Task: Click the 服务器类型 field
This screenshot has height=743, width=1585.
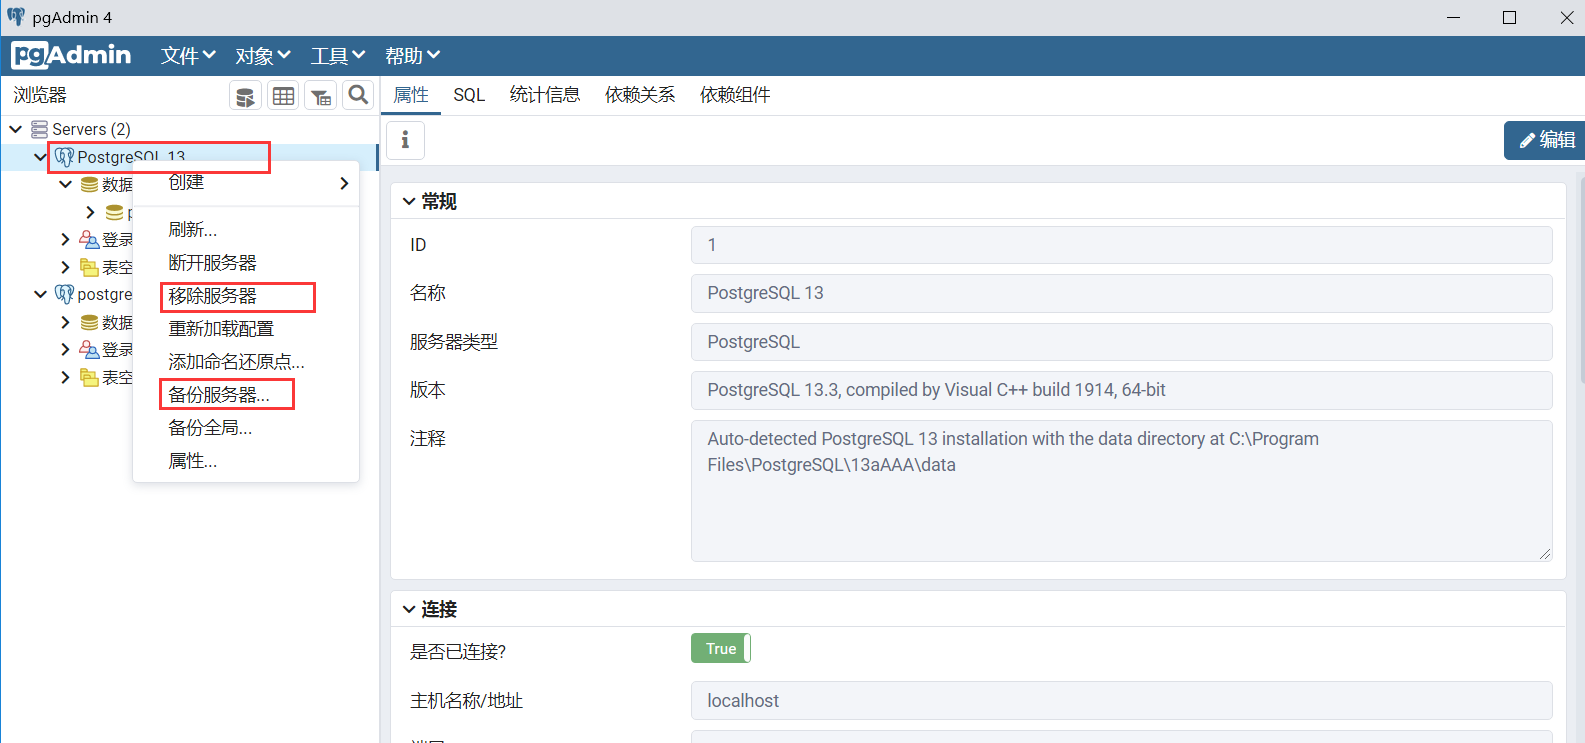Action: 1121,342
